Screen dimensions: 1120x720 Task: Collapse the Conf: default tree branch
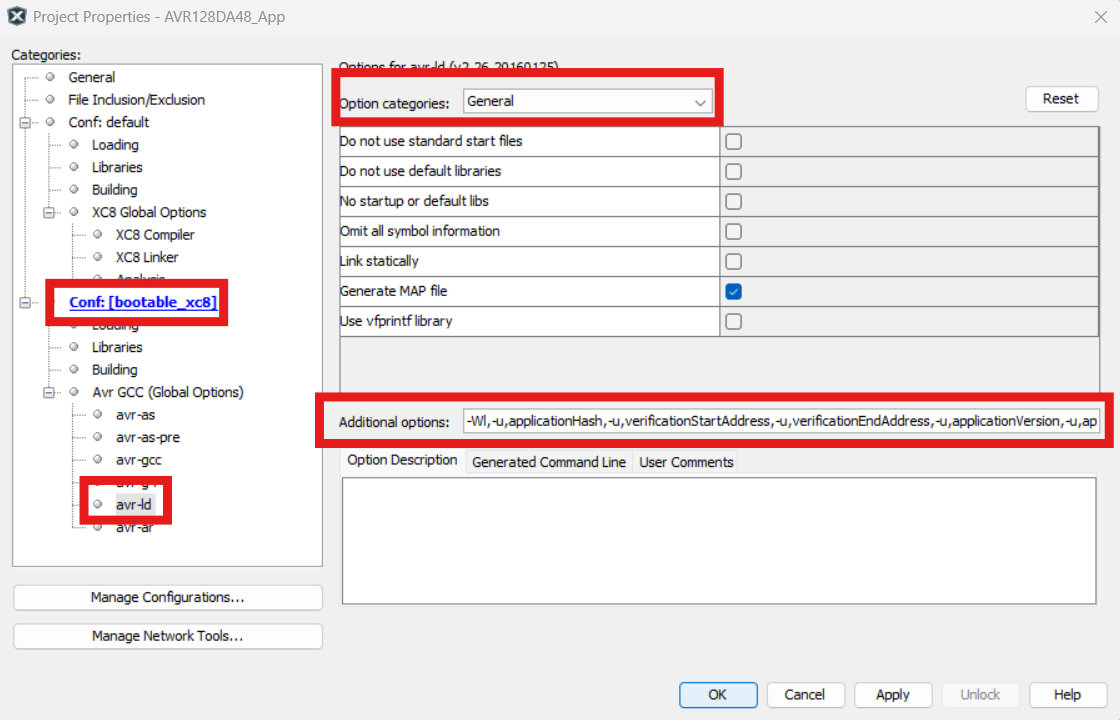[x=24, y=123]
